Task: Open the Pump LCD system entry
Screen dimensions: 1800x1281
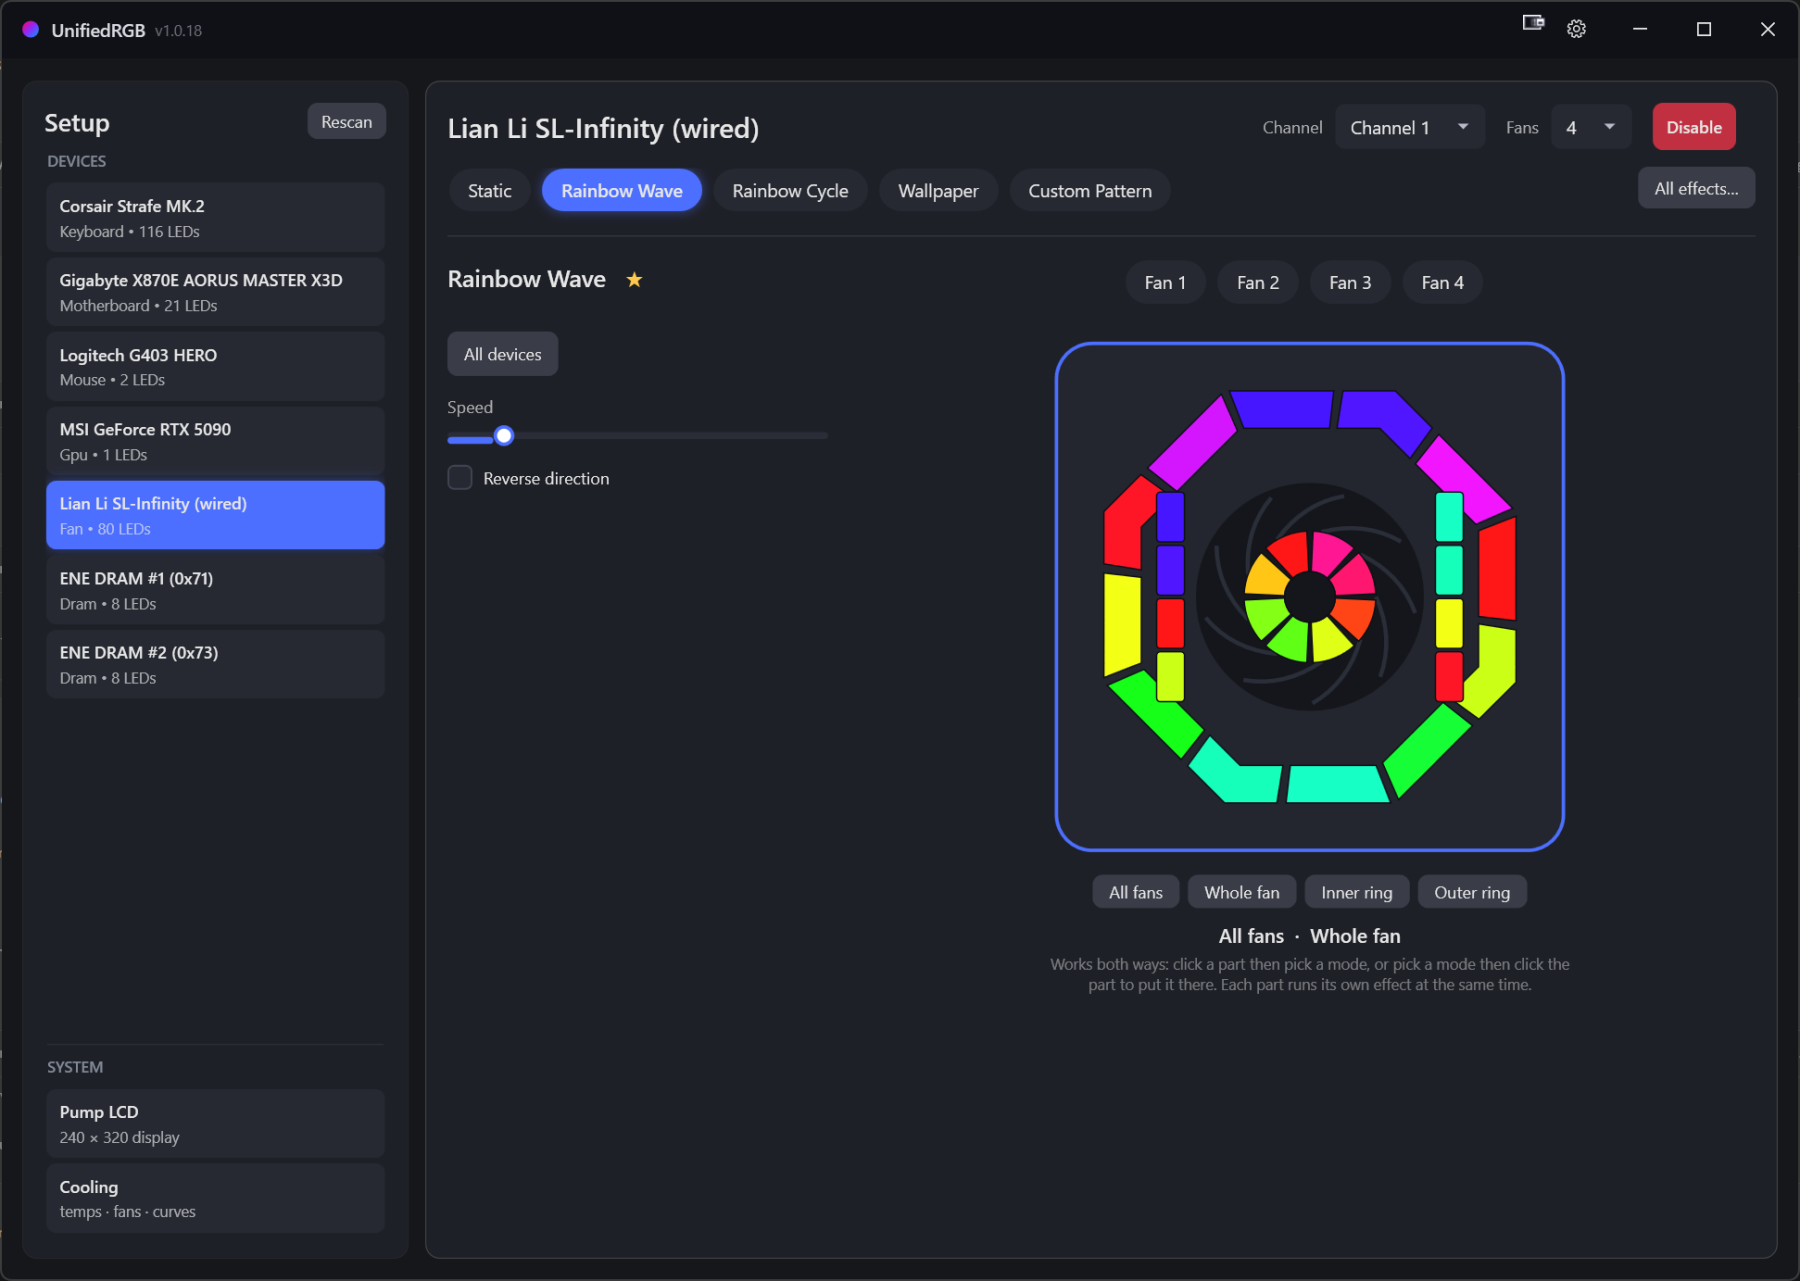Action: (x=215, y=1124)
